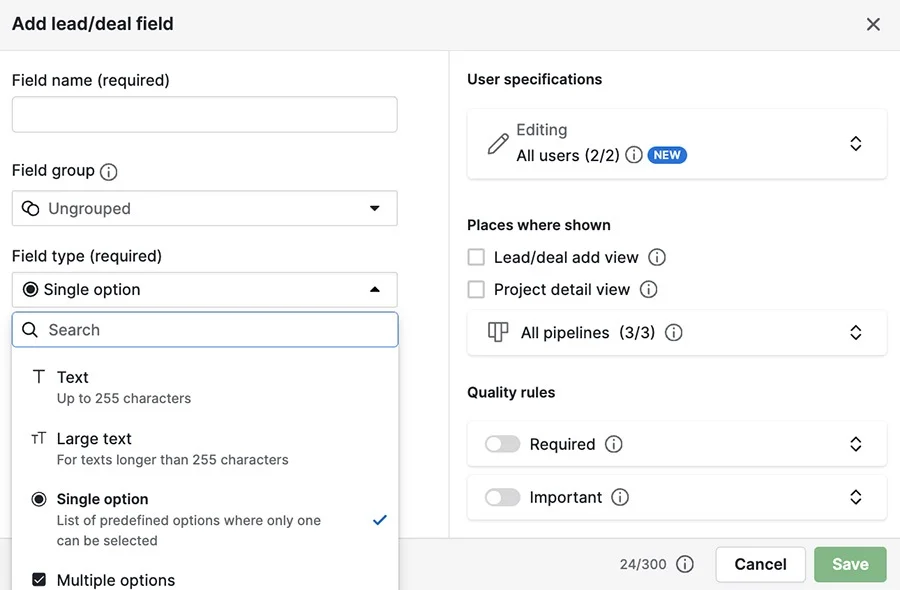This screenshot has width=900, height=590.
Task: Expand the All pipelines selector
Action: [x=855, y=333]
